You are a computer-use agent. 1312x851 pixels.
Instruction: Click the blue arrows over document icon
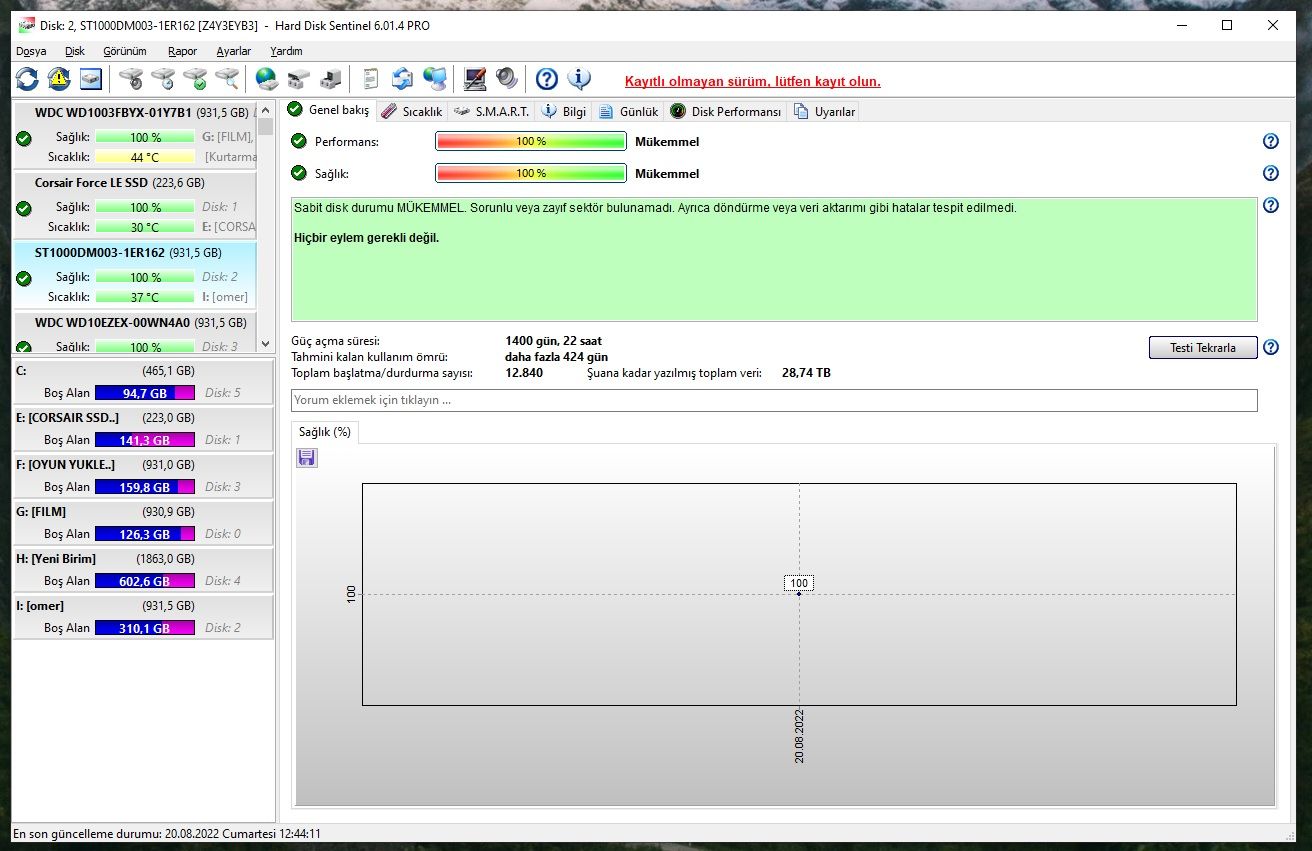[x=402, y=79]
